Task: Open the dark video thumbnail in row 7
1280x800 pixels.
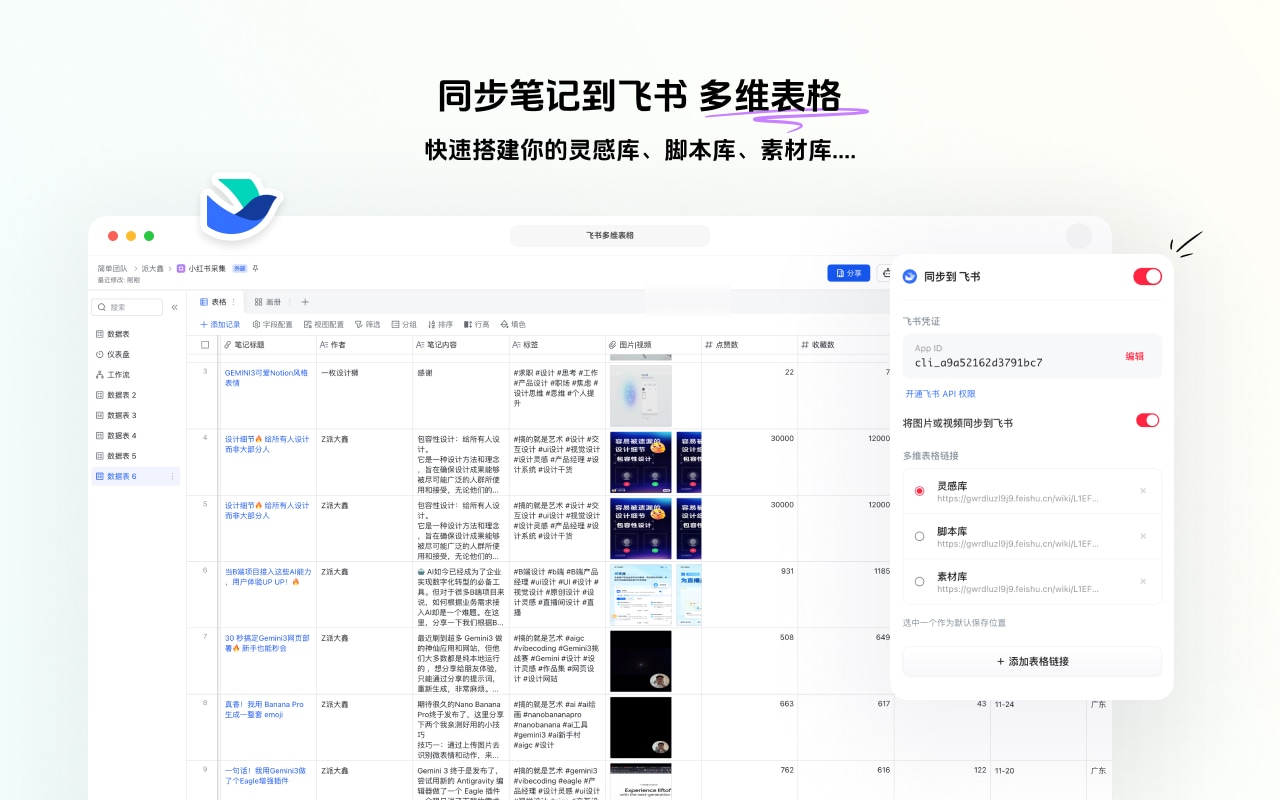Action: pyautogui.click(x=641, y=661)
